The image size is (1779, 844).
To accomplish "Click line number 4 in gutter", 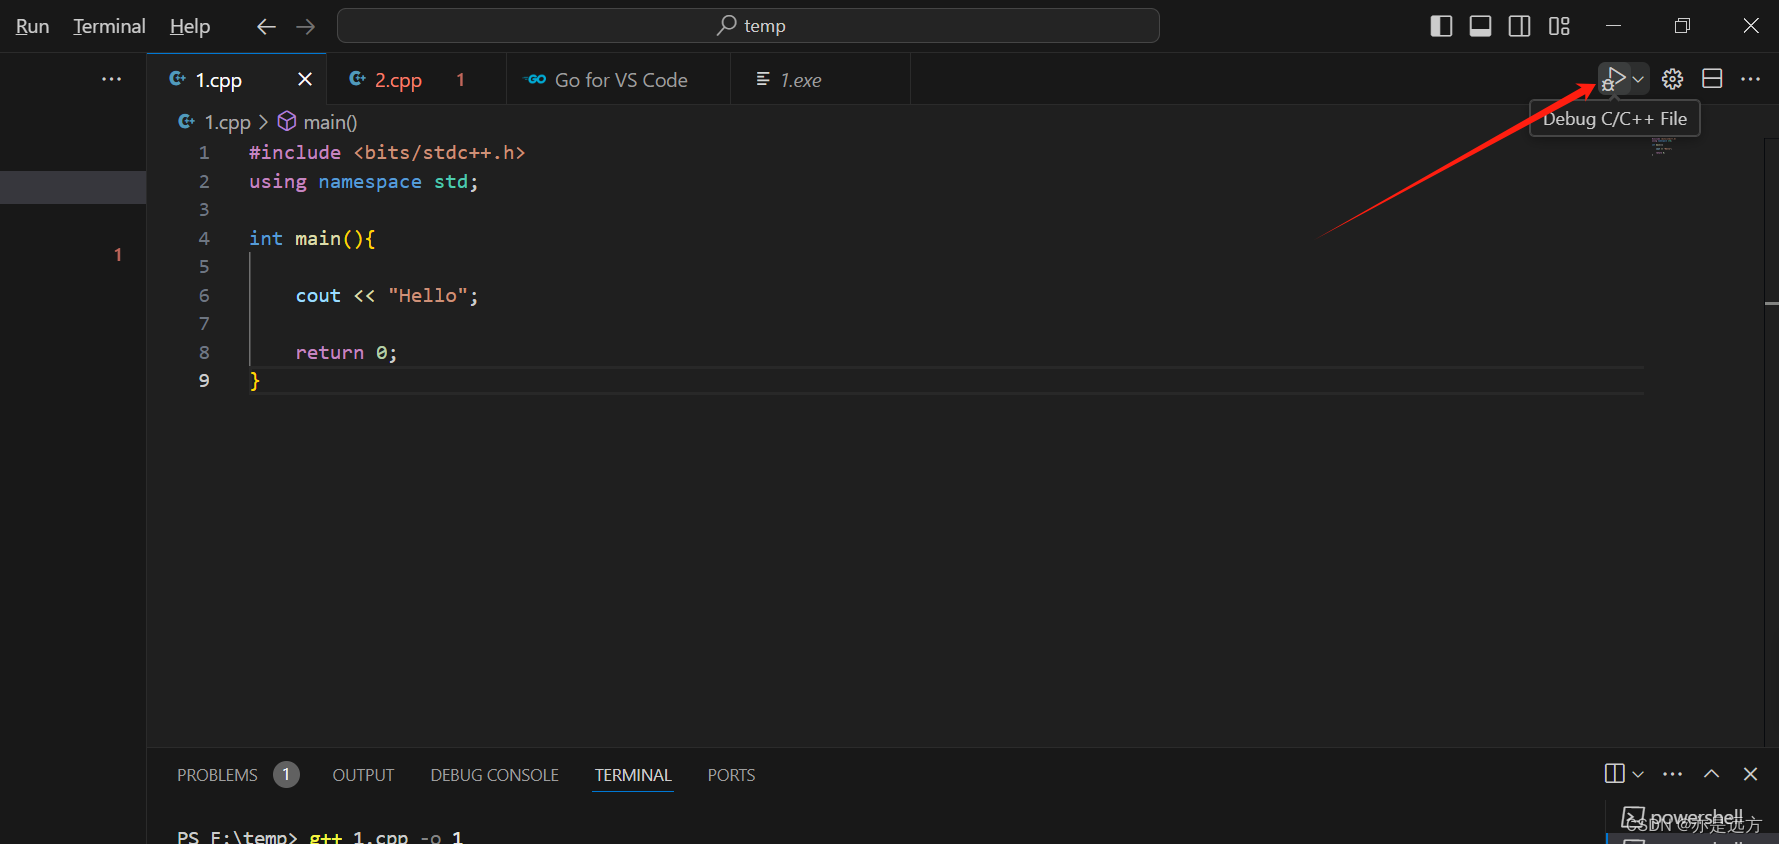I will tap(204, 238).
